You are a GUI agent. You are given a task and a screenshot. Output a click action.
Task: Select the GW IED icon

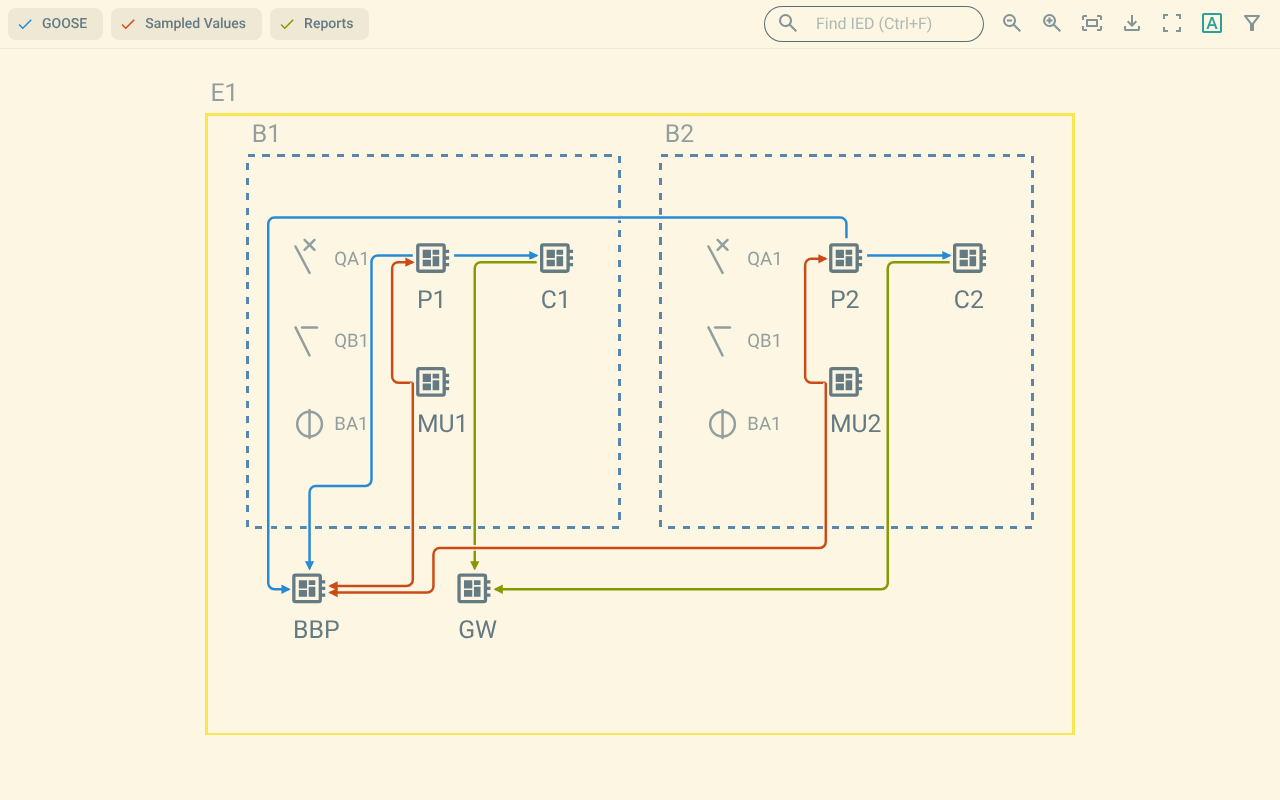click(474, 588)
